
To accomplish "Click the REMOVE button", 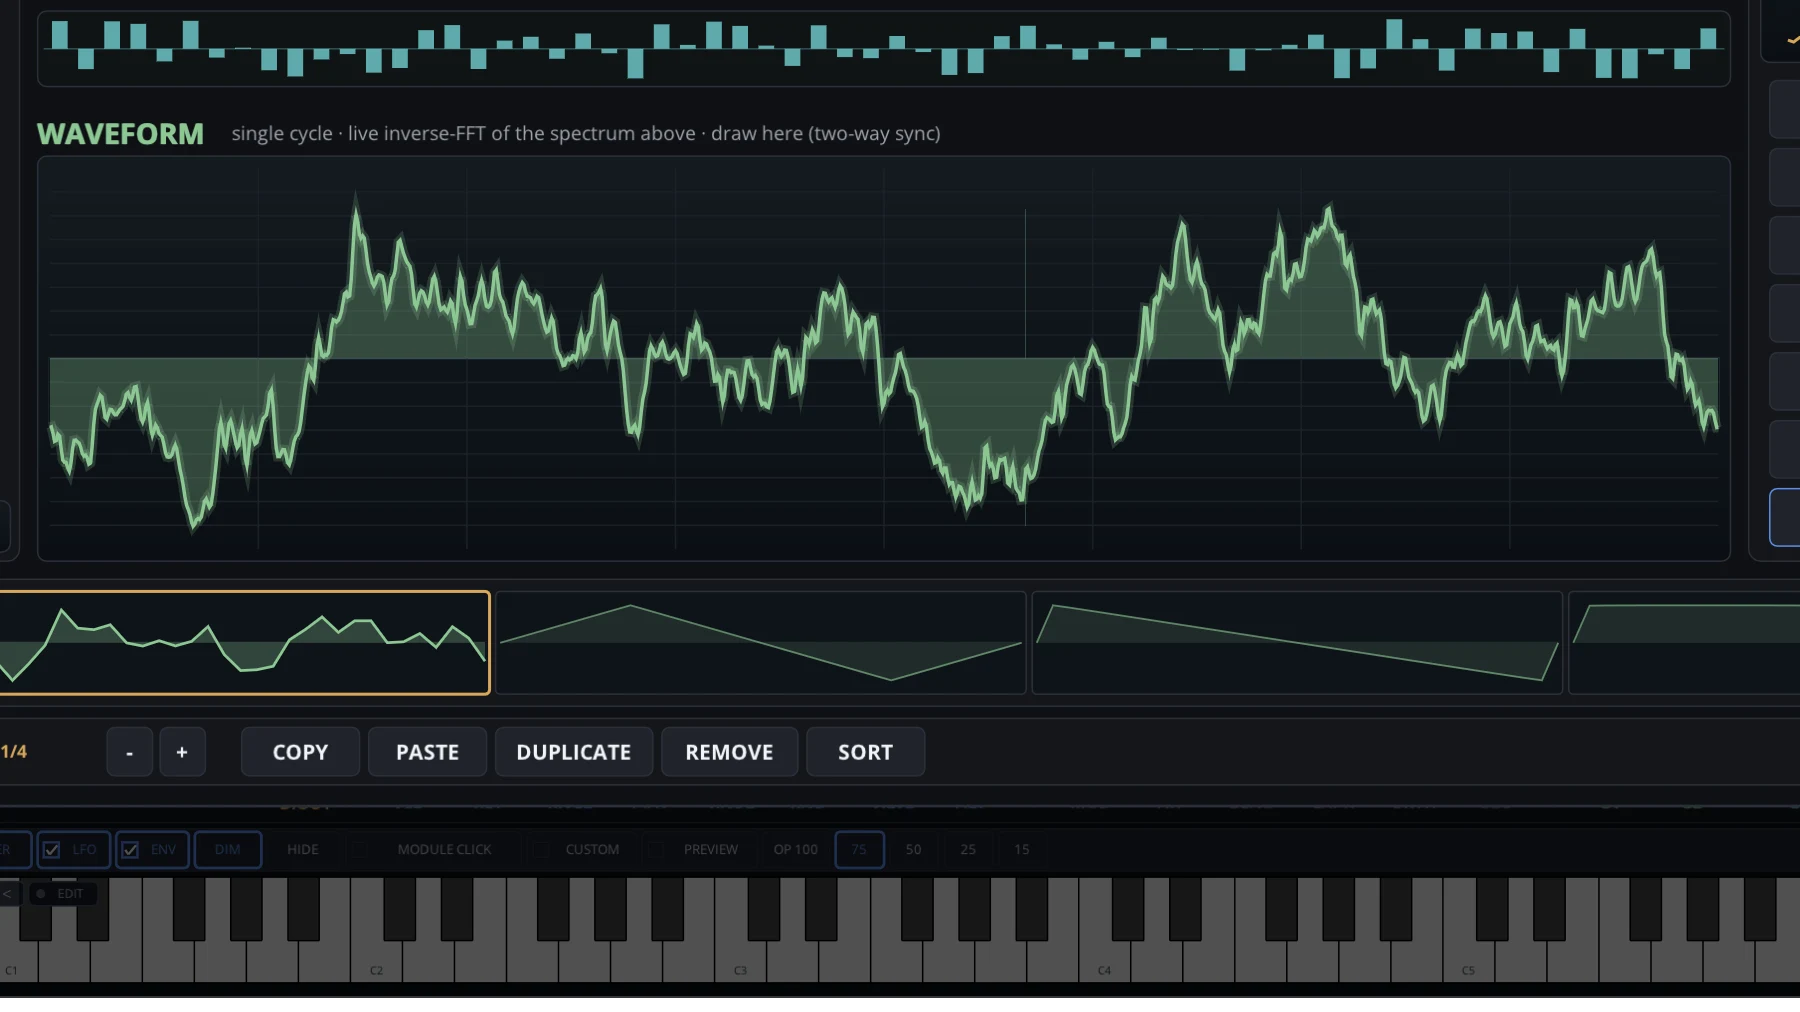I will click(x=729, y=752).
